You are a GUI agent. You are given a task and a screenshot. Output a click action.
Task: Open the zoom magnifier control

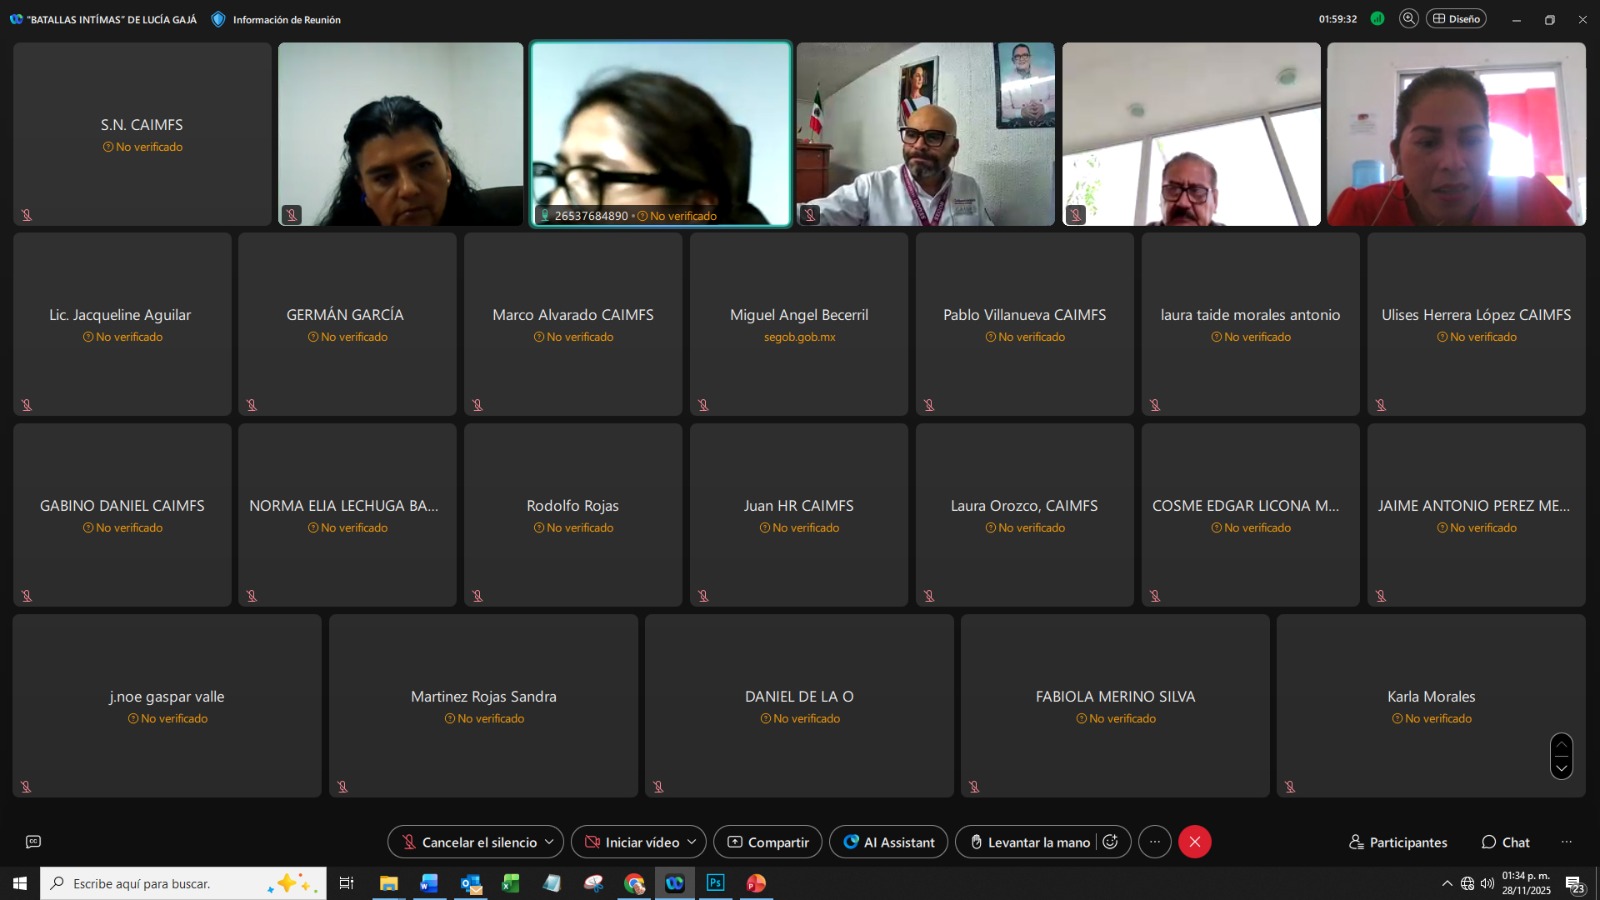(1408, 19)
